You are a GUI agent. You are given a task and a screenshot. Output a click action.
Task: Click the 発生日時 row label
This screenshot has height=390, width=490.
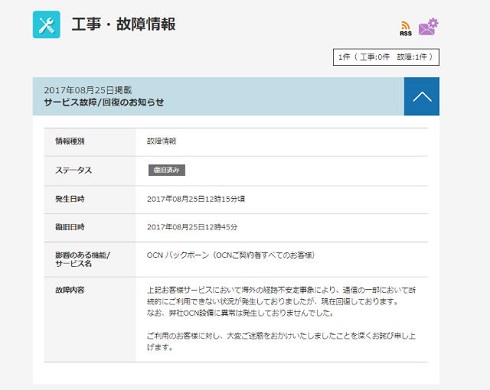70,199
